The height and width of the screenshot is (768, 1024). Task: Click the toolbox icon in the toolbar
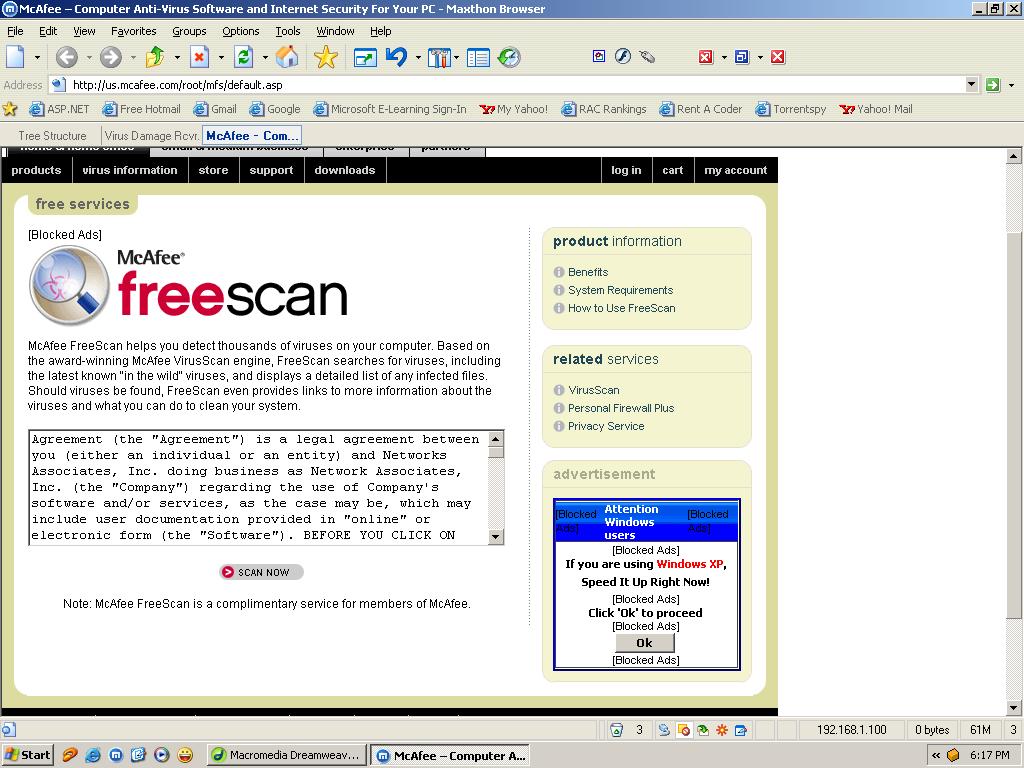[439, 57]
